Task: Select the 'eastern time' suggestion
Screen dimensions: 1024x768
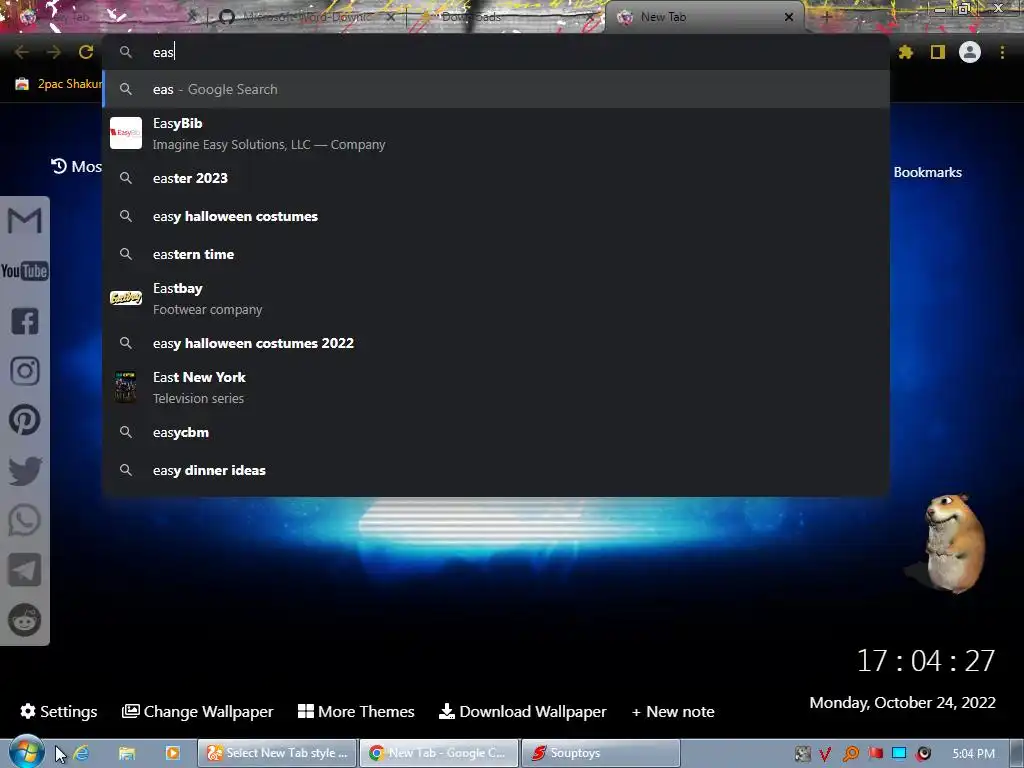Action: (x=496, y=254)
